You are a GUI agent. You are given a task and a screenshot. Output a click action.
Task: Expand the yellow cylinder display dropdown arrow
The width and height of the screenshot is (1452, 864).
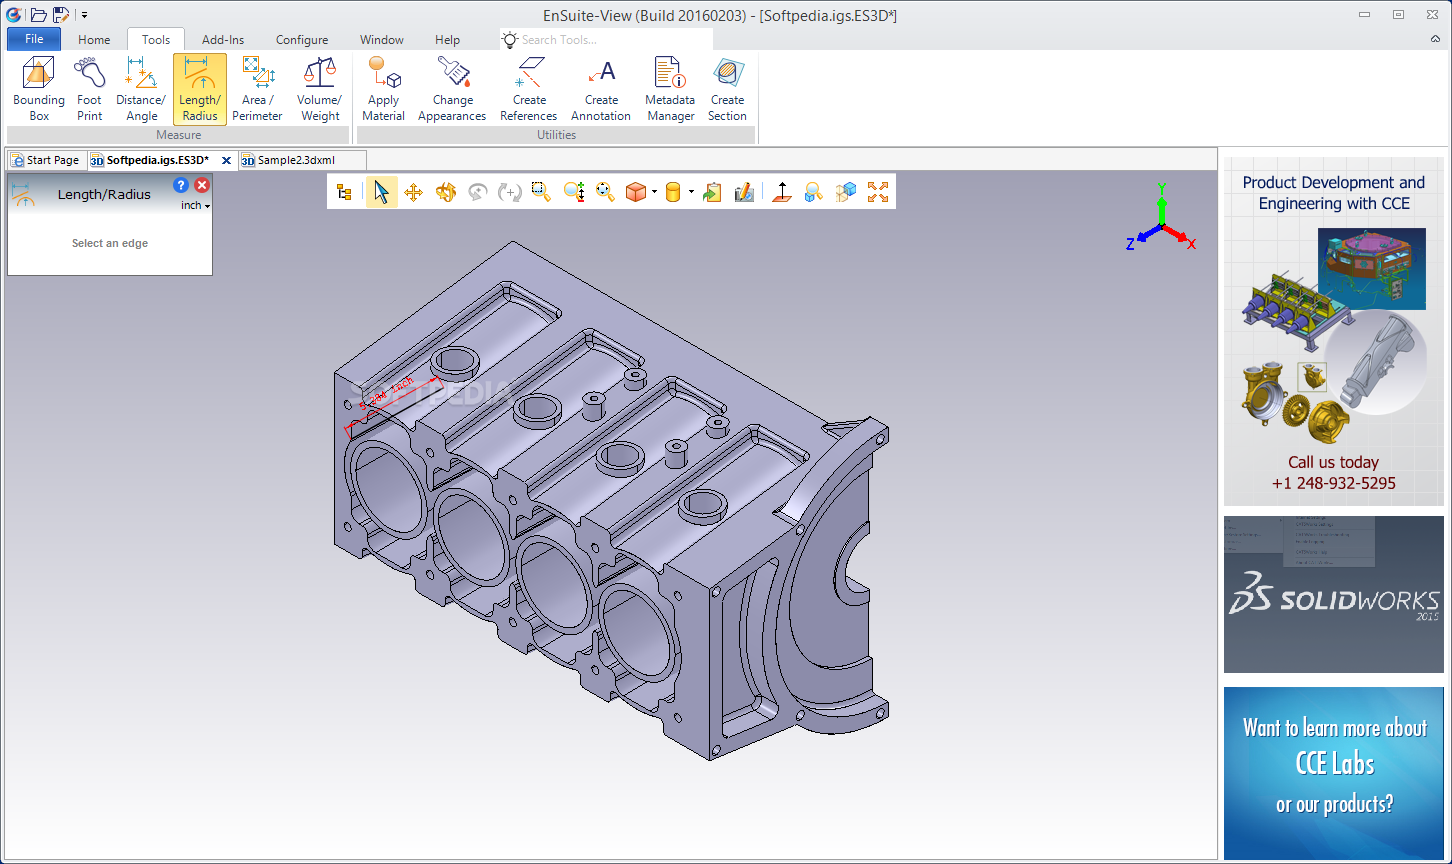click(691, 192)
